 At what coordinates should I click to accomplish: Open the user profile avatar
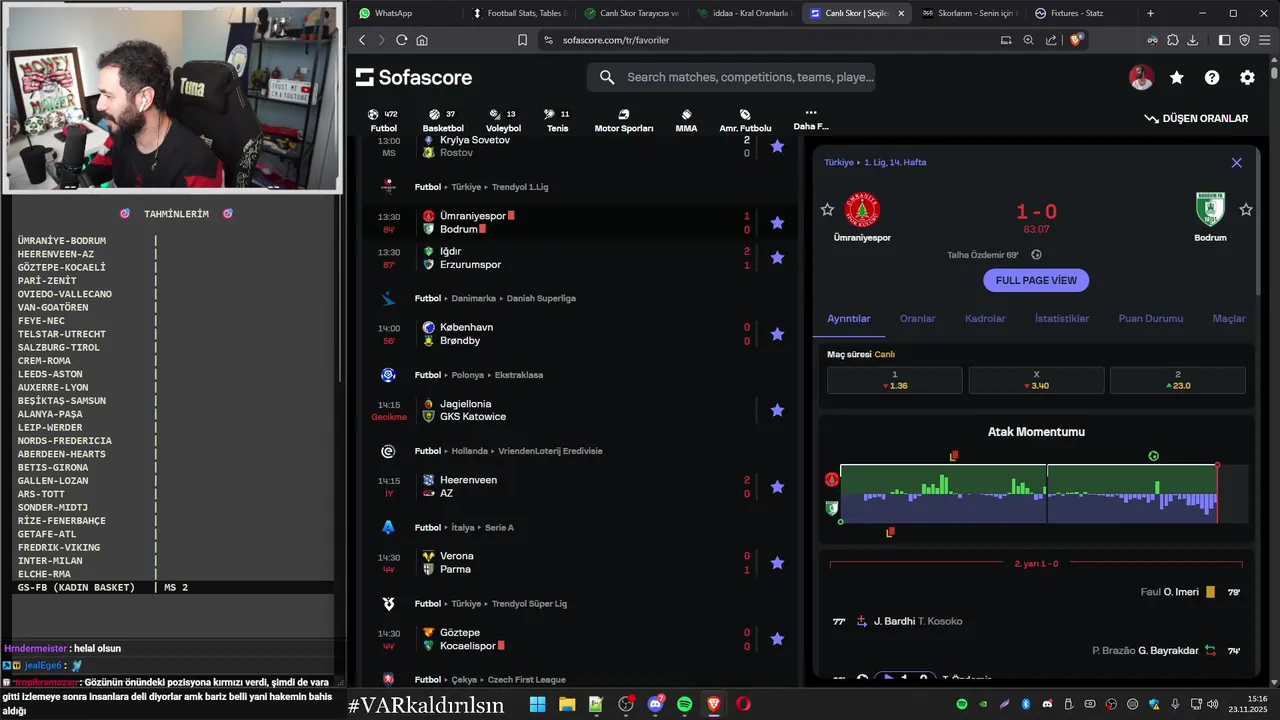[x=1142, y=77]
